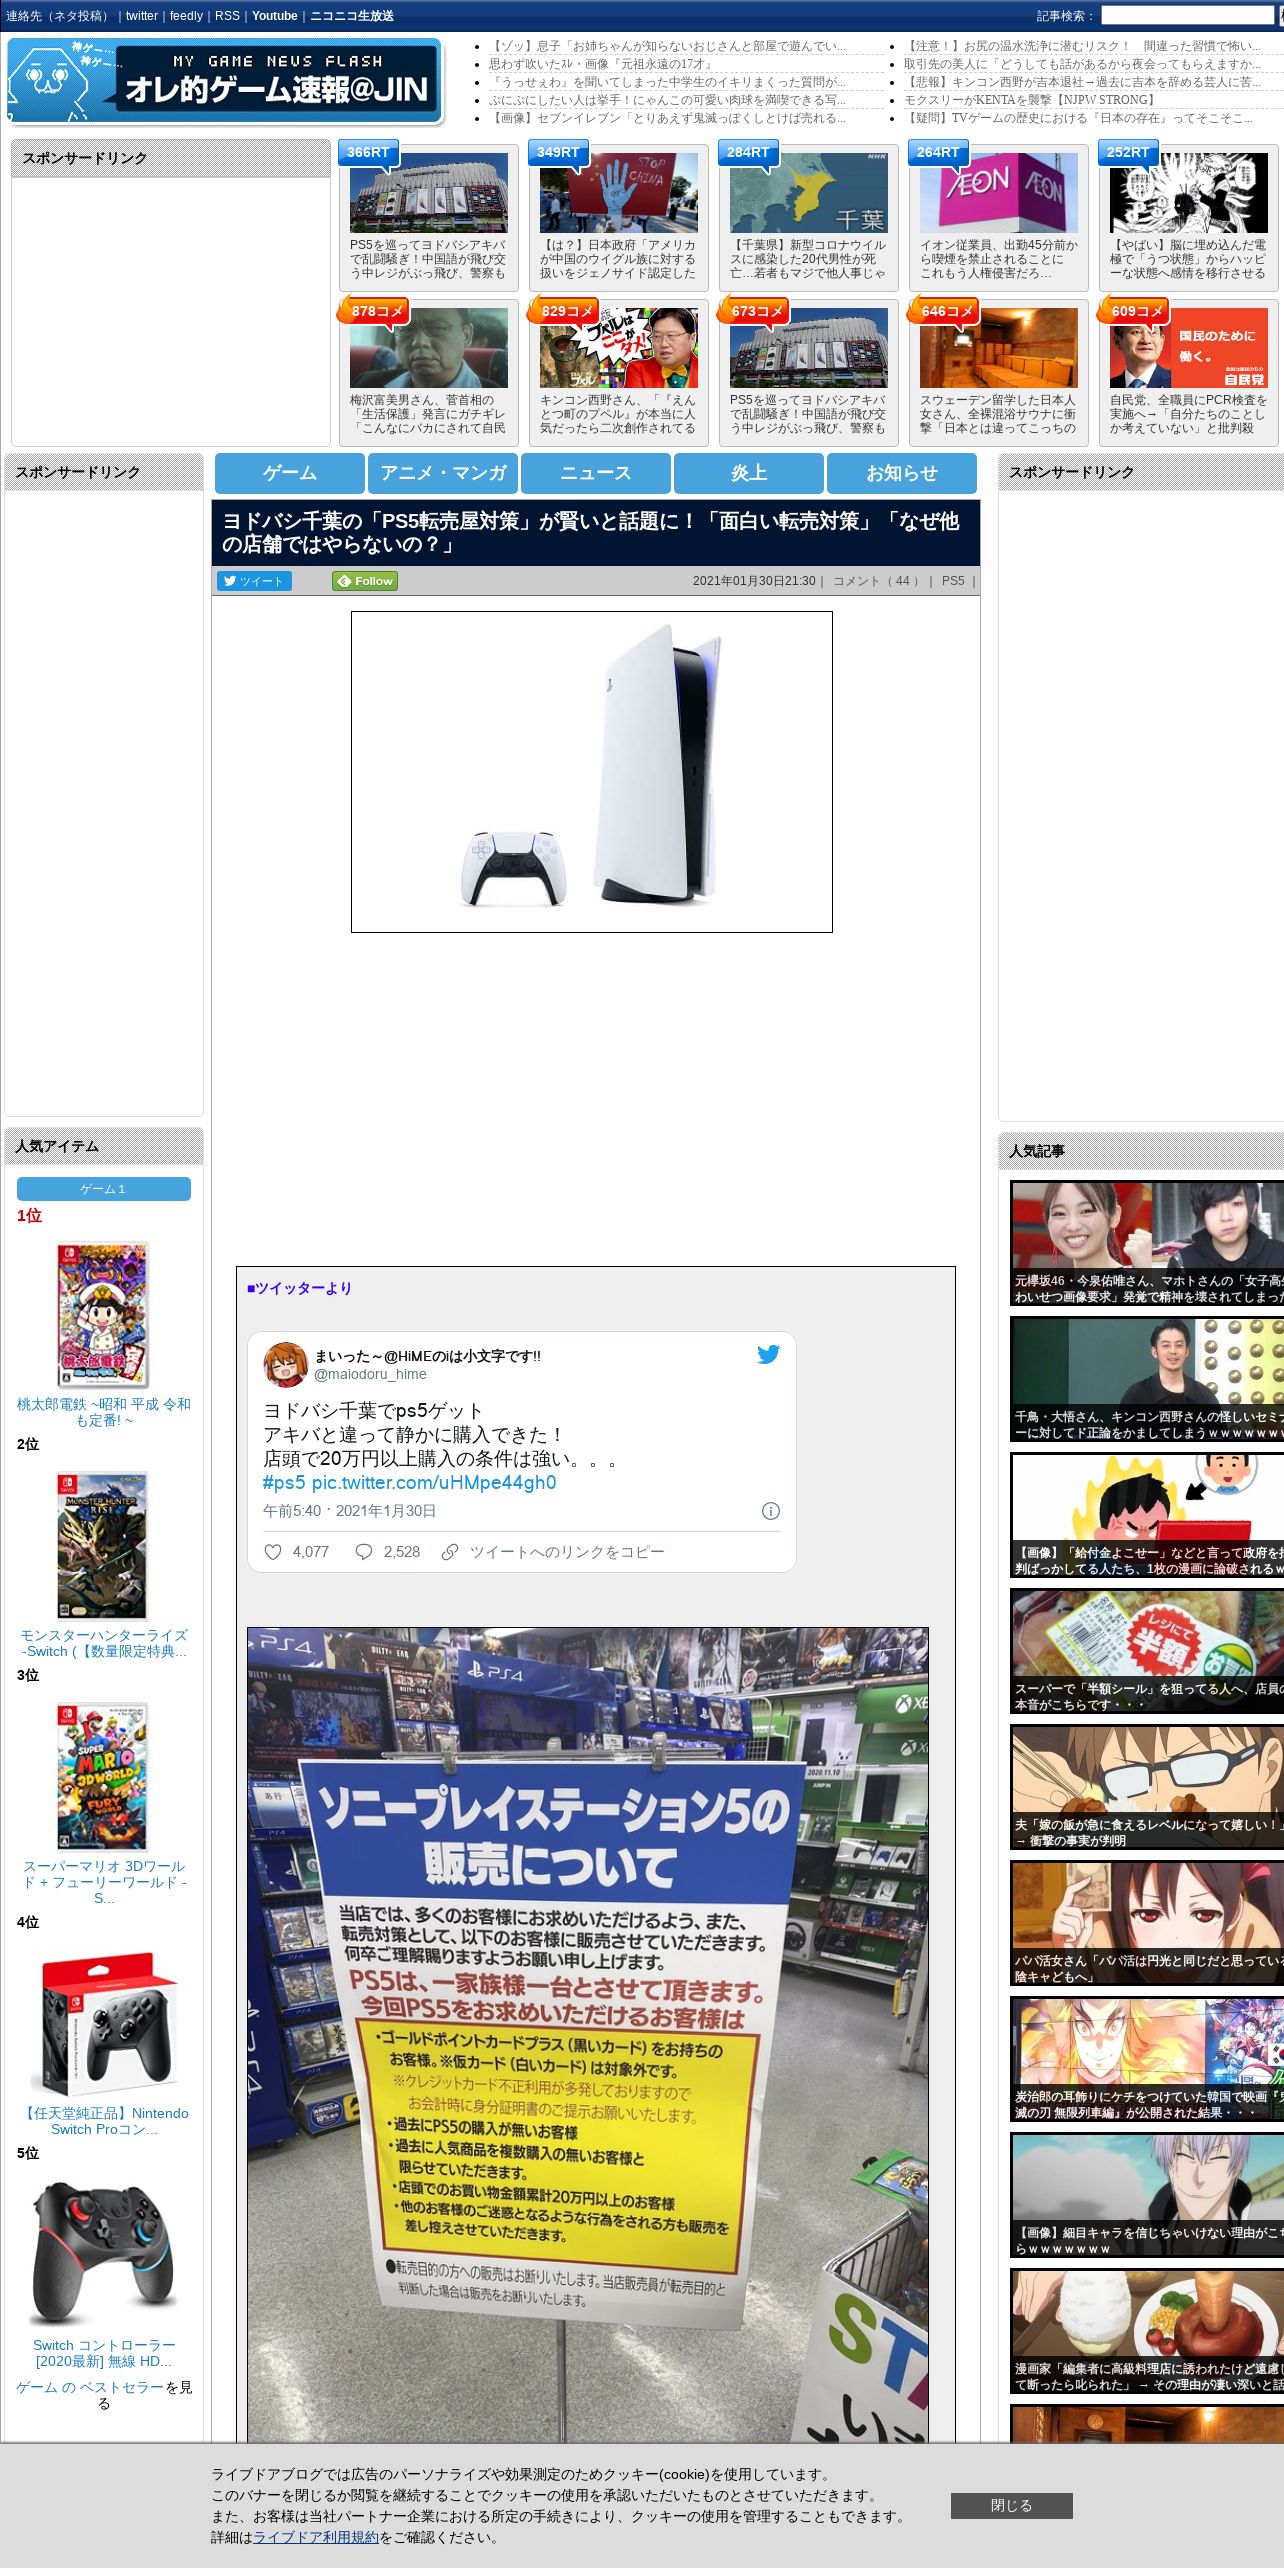Open the スーパーで半額シール popular article
1284x2568 pixels.
click(1147, 1651)
